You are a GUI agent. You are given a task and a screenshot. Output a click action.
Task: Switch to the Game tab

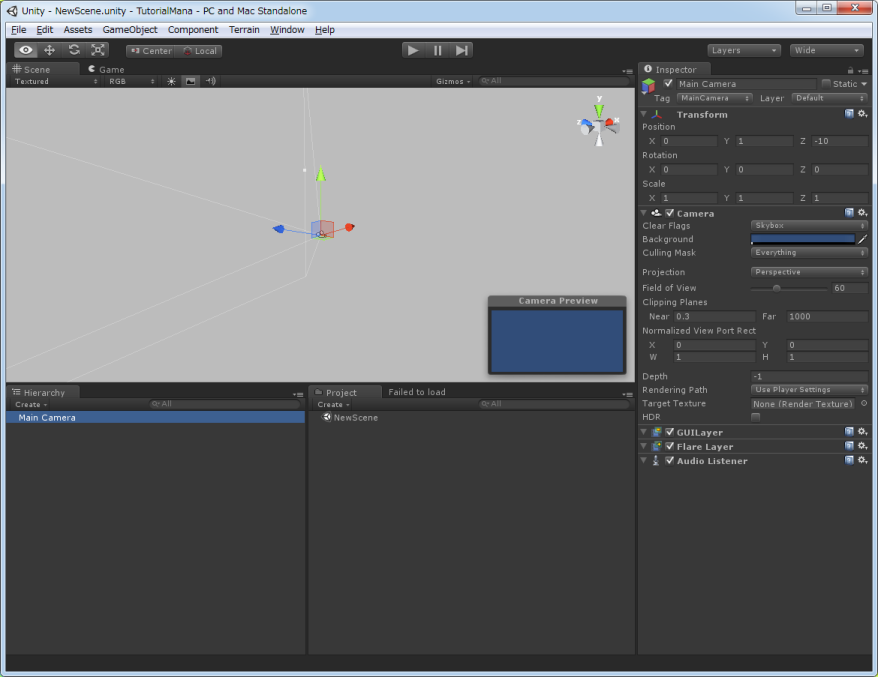[106, 69]
